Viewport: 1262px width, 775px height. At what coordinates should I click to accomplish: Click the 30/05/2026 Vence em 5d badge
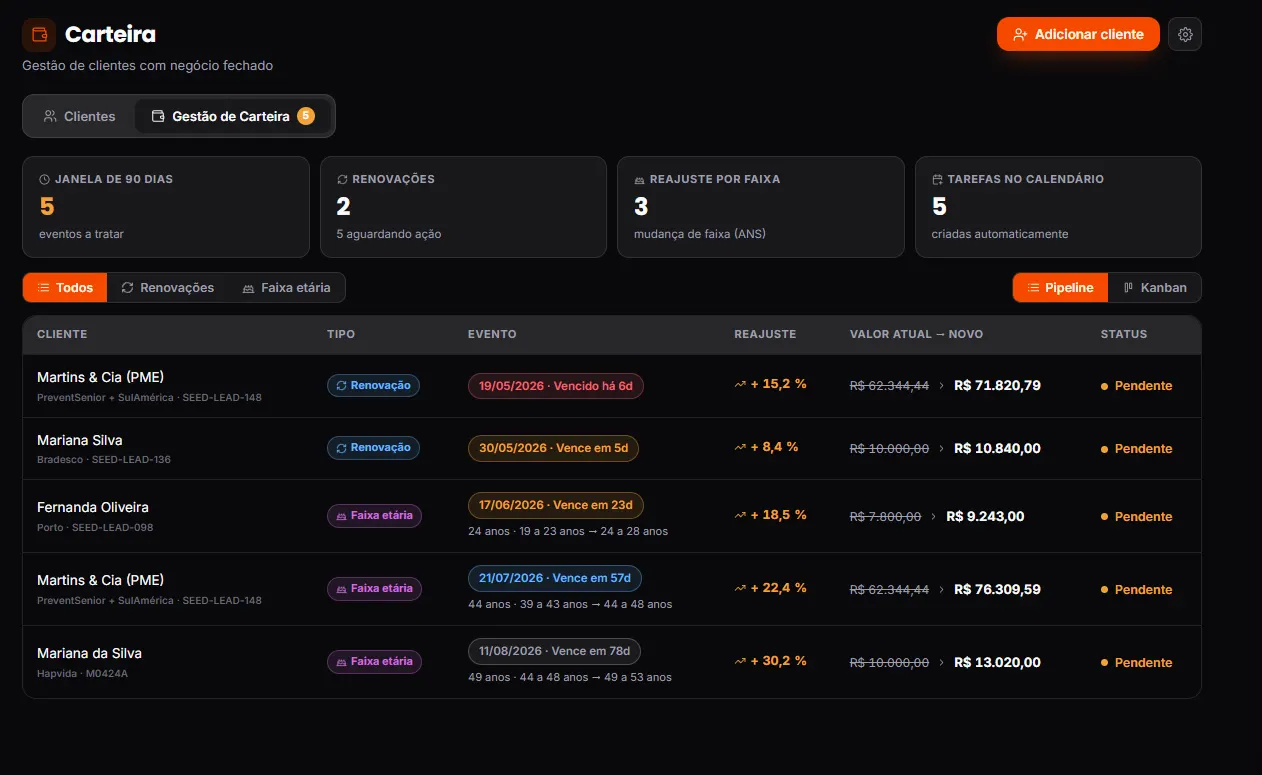click(x=553, y=448)
